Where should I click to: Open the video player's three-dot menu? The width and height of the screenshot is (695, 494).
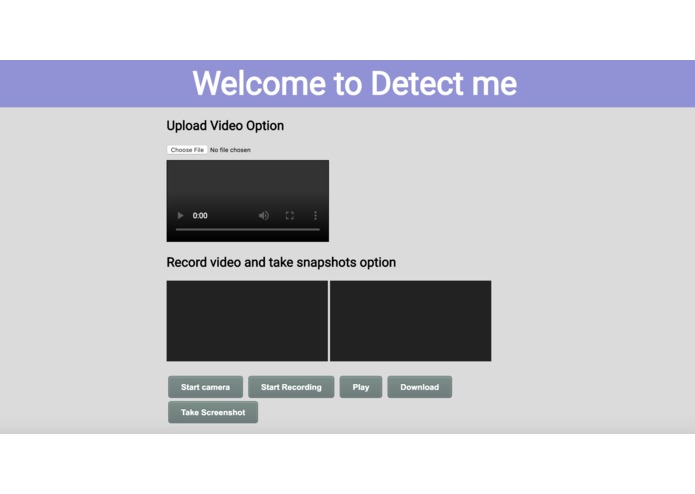tap(315, 216)
